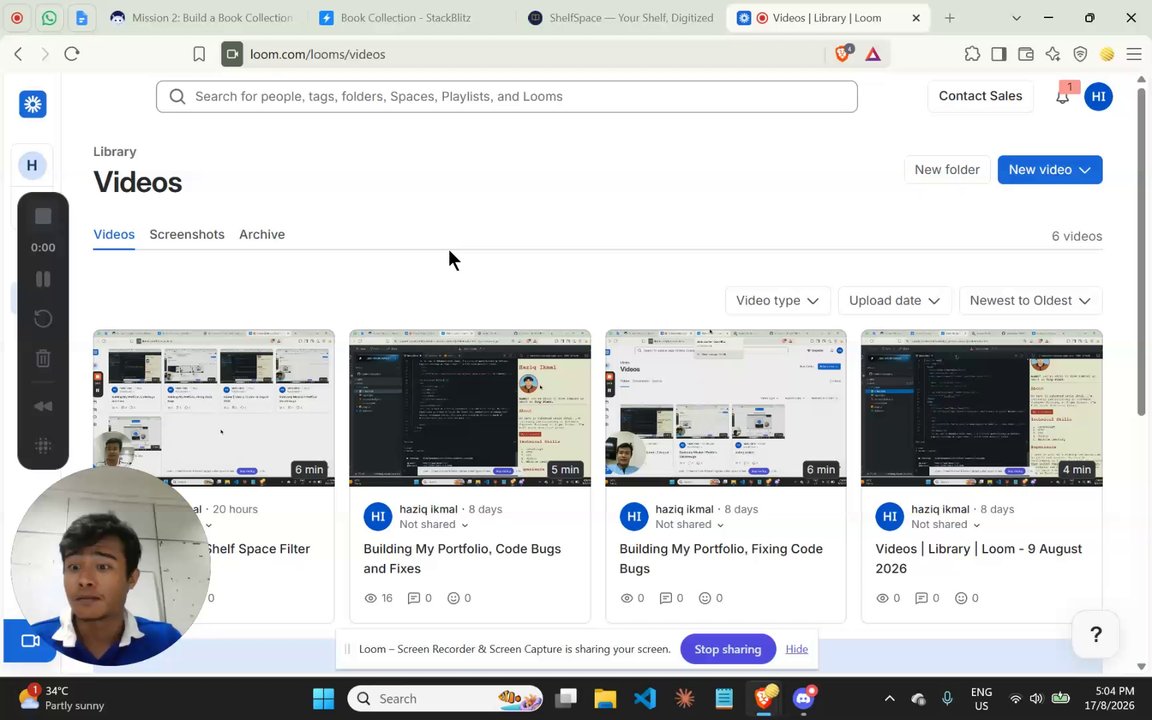
Task: Toggle the browser sidebar panel icon
Action: [998, 54]
